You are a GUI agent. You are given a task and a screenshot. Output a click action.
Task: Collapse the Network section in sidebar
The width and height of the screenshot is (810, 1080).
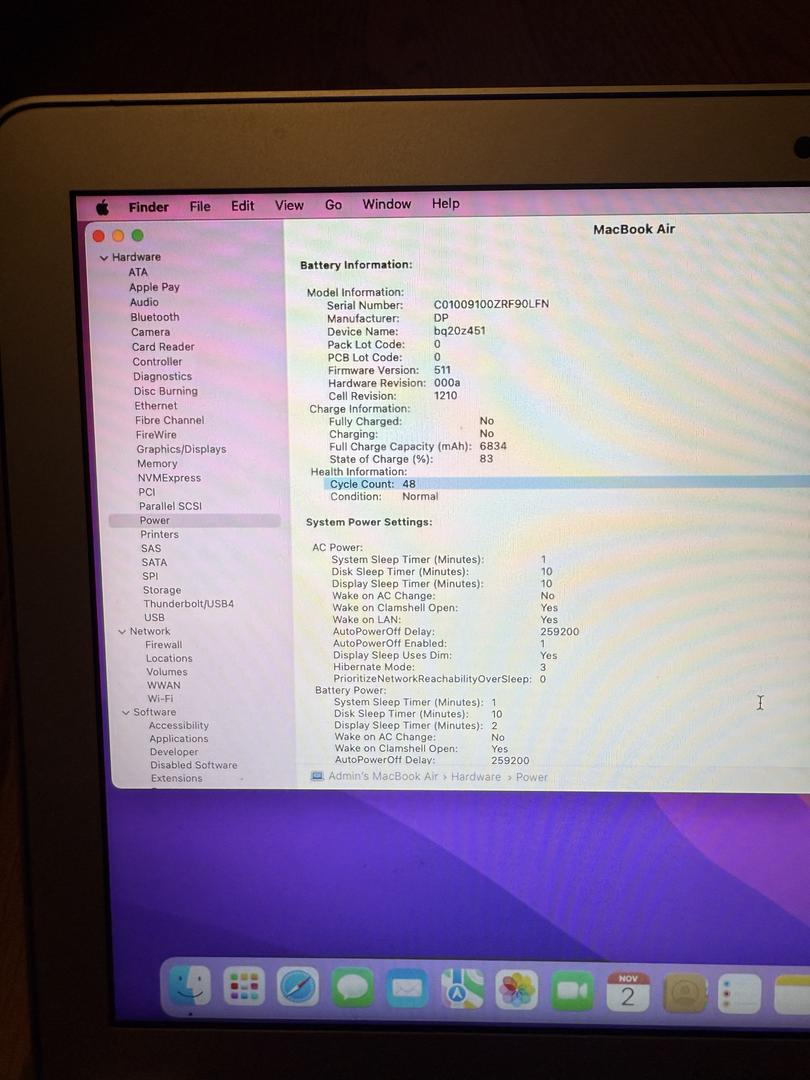point(122,632)
